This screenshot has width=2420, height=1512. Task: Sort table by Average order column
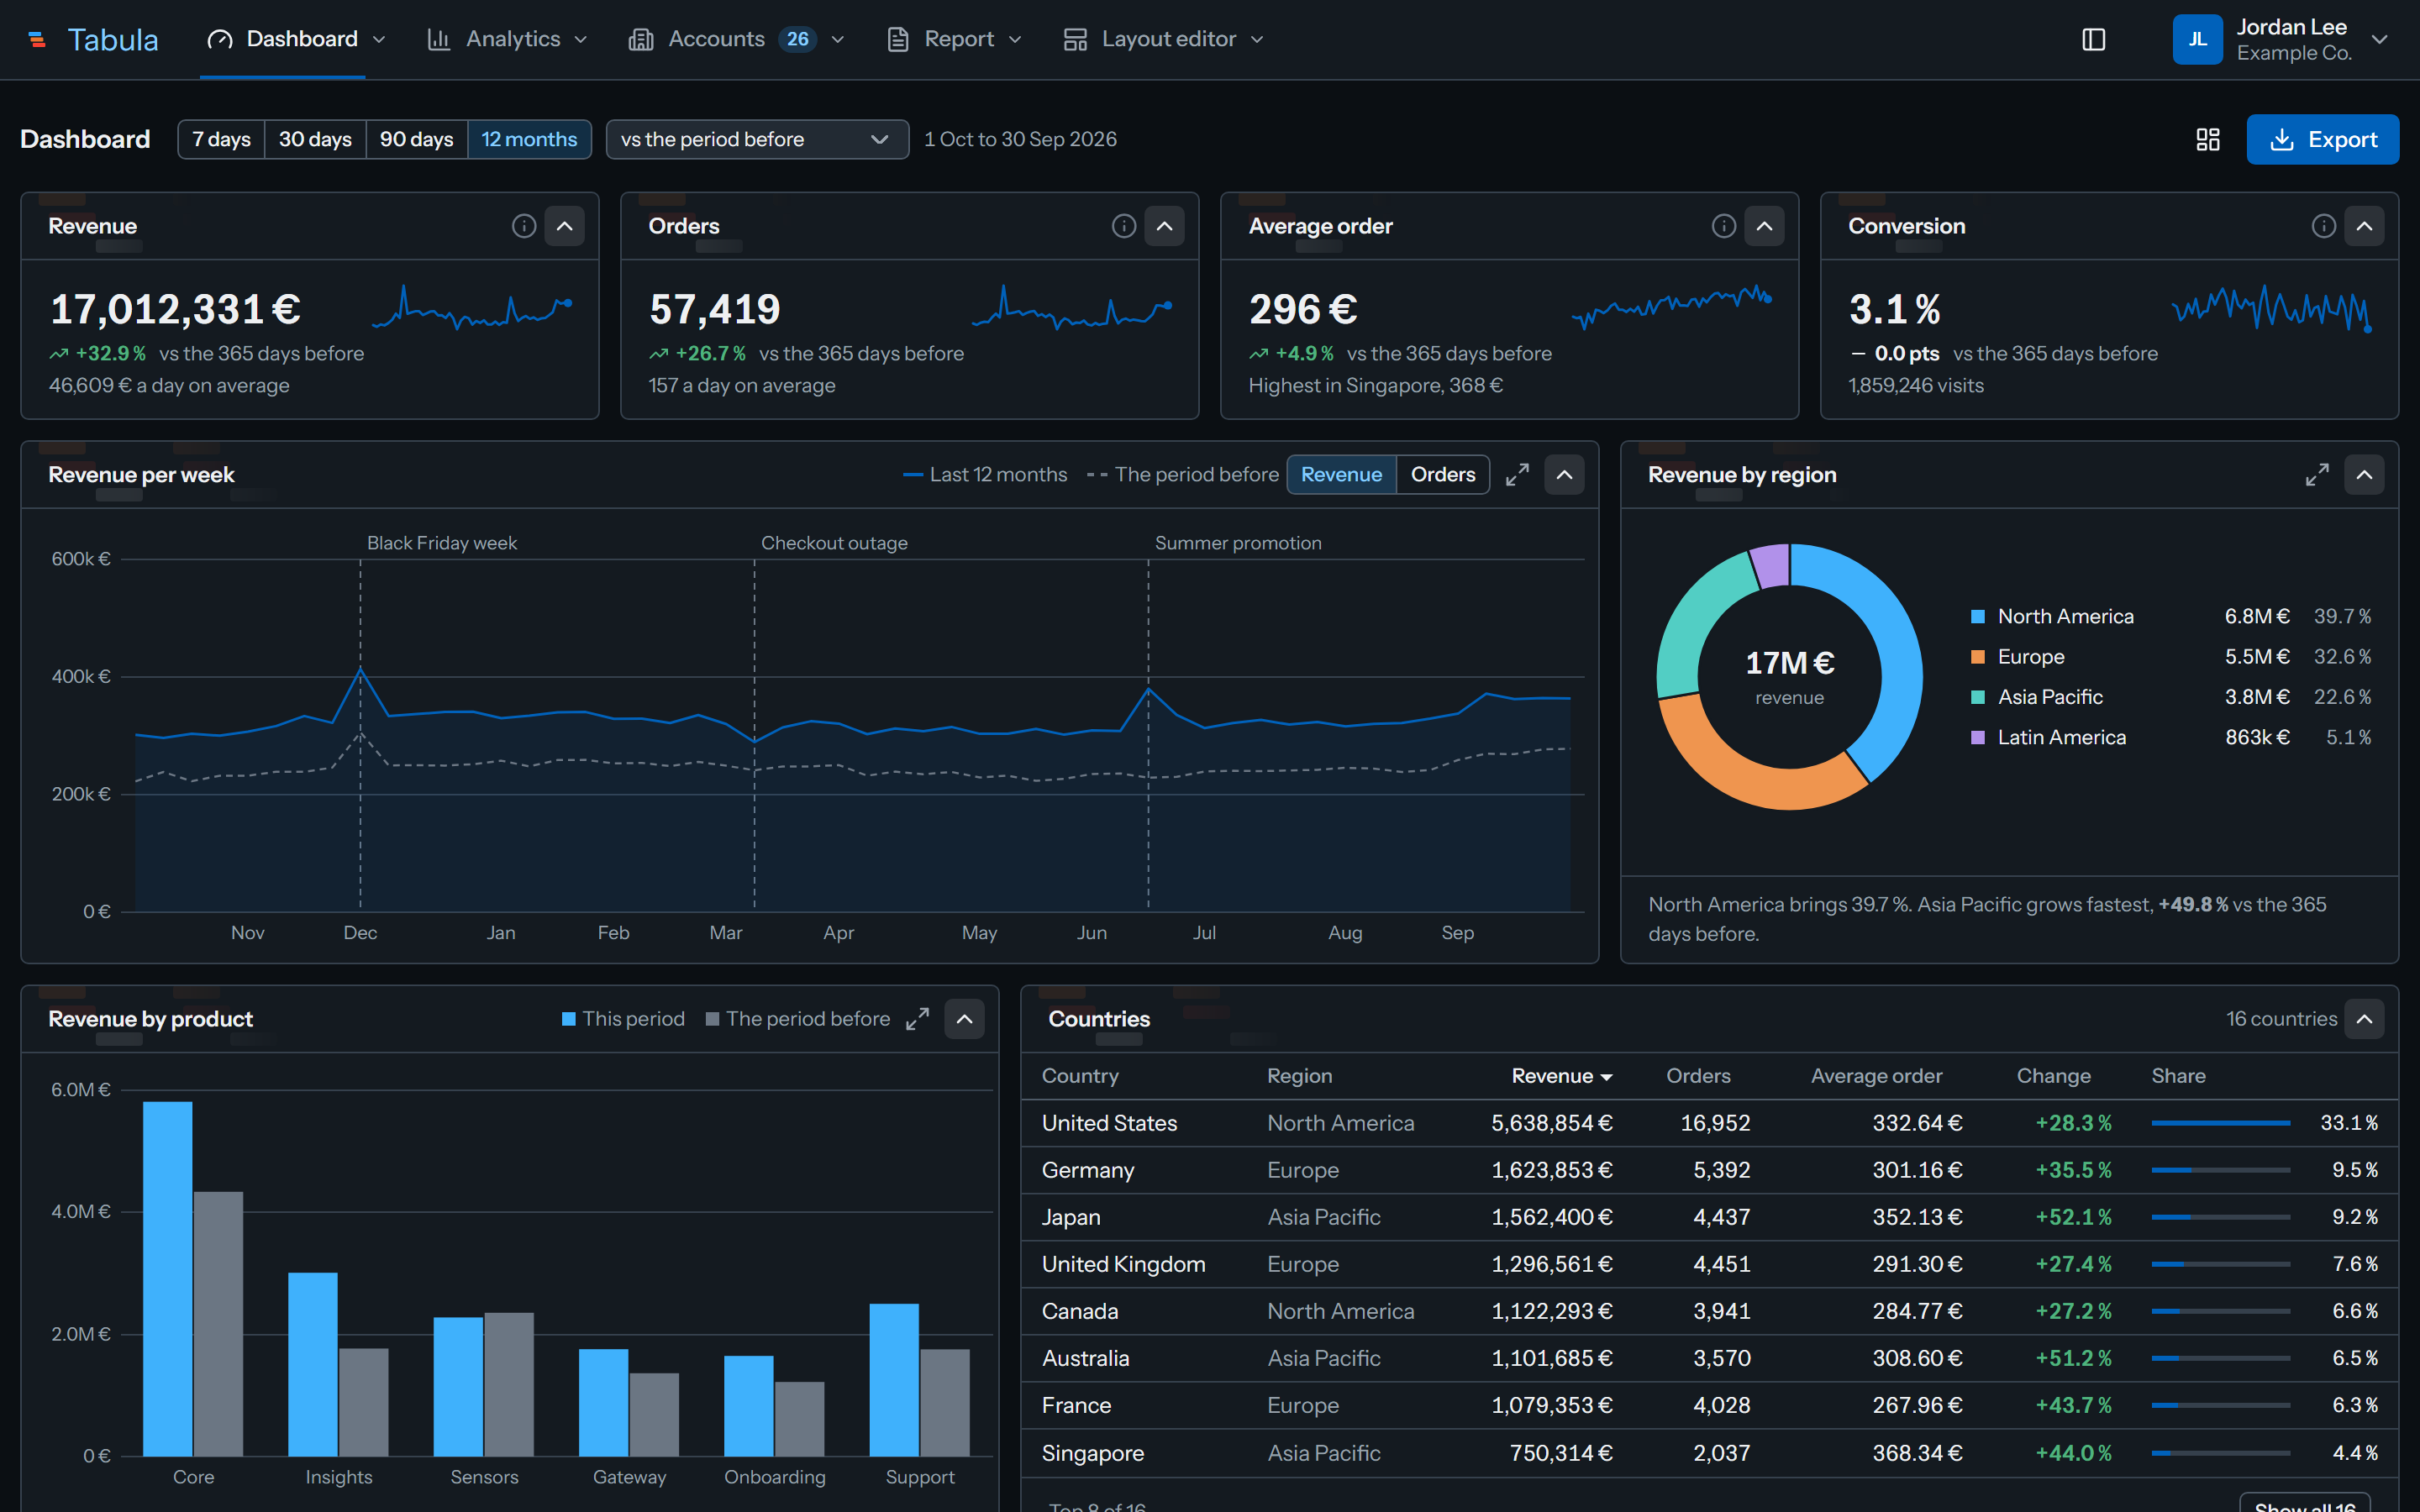[x=1876, y=1075]
